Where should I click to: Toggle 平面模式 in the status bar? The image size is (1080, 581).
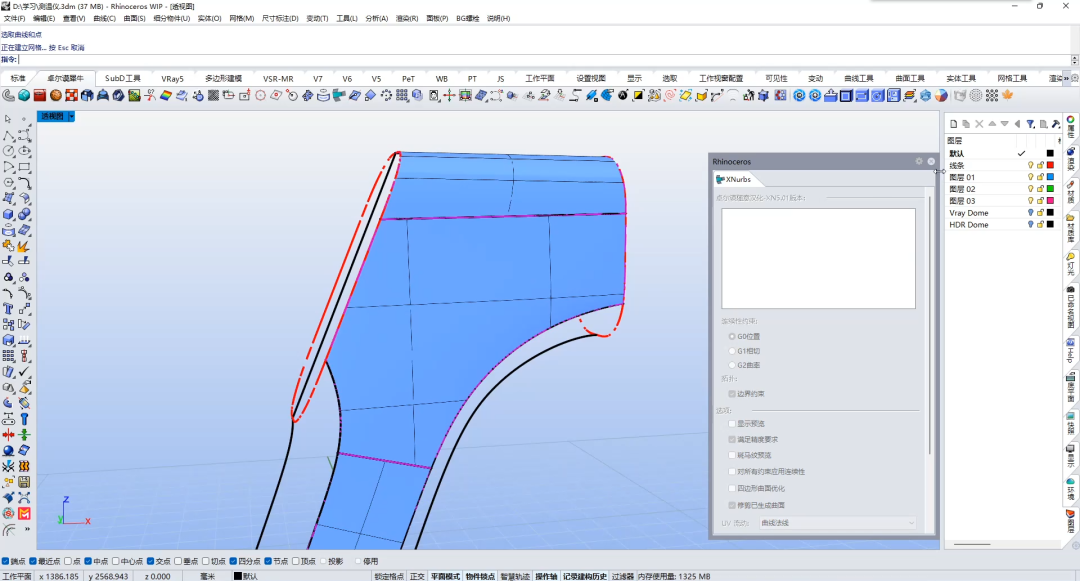click(445, 576)
